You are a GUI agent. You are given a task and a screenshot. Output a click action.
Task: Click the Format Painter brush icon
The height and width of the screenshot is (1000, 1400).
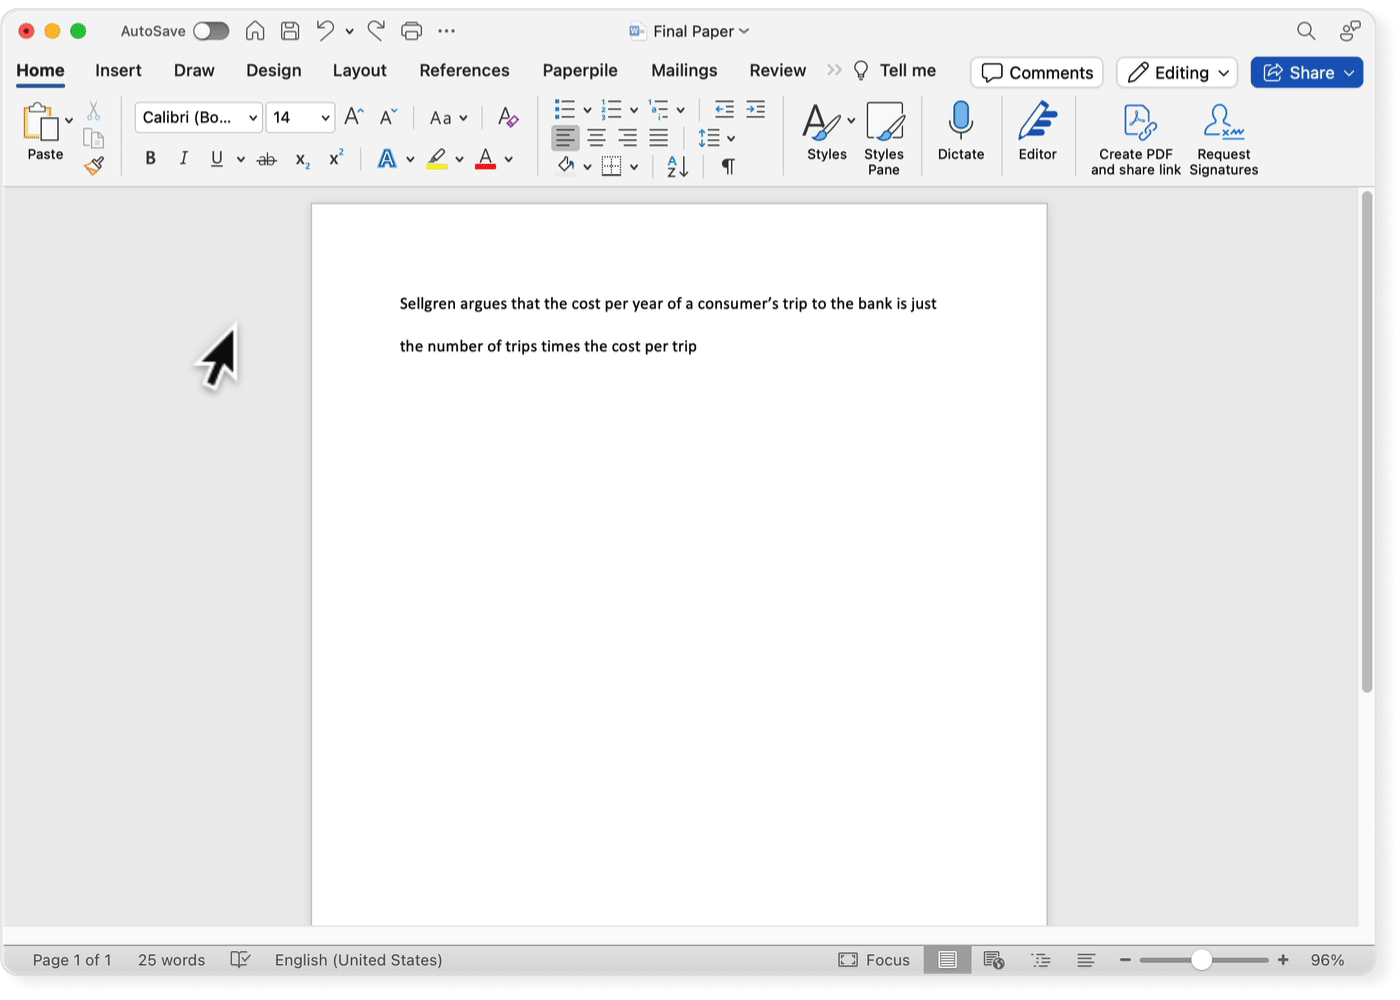(x=94, y=166)
